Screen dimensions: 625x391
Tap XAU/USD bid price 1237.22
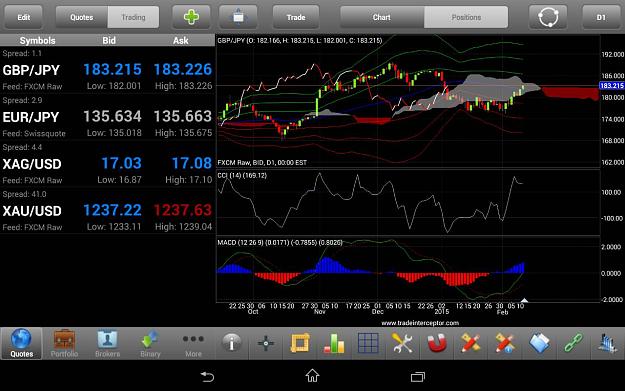click(x=112, y=210)
